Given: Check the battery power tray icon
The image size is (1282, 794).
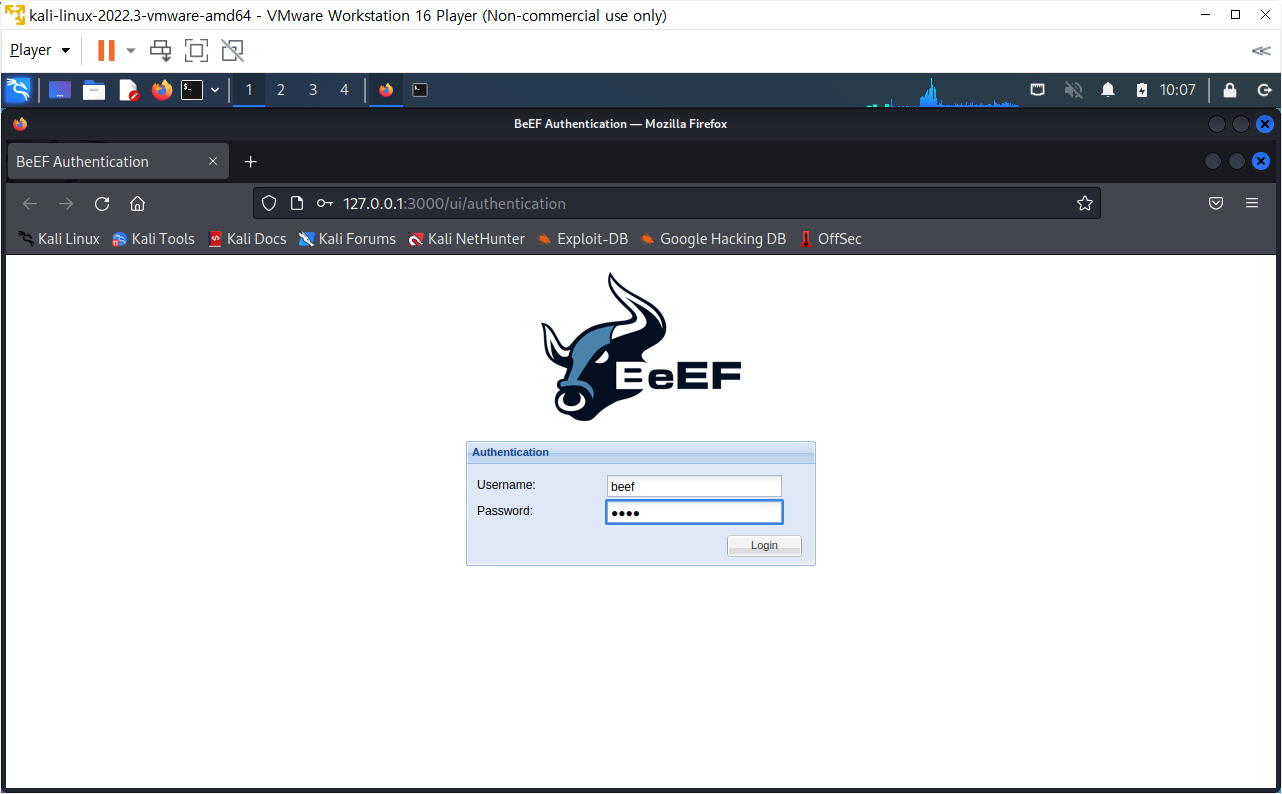Looking at the screenshot, I should [1142, 90].
